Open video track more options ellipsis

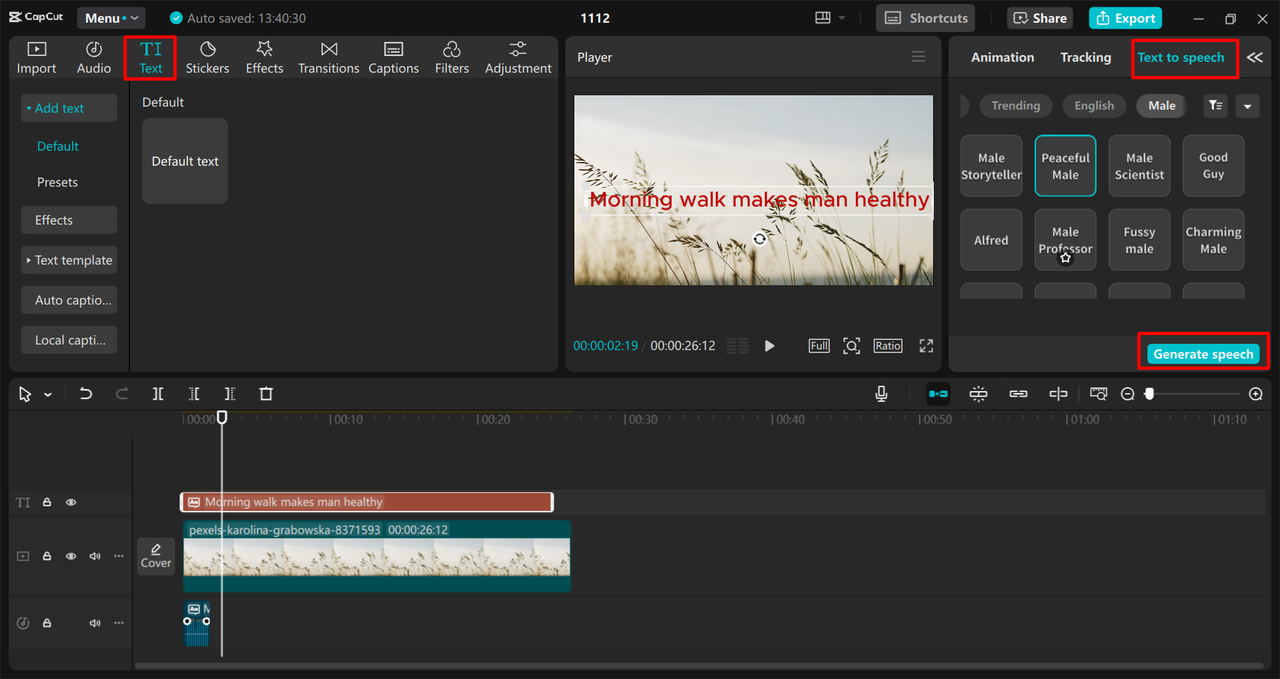(x=119, y=556)
